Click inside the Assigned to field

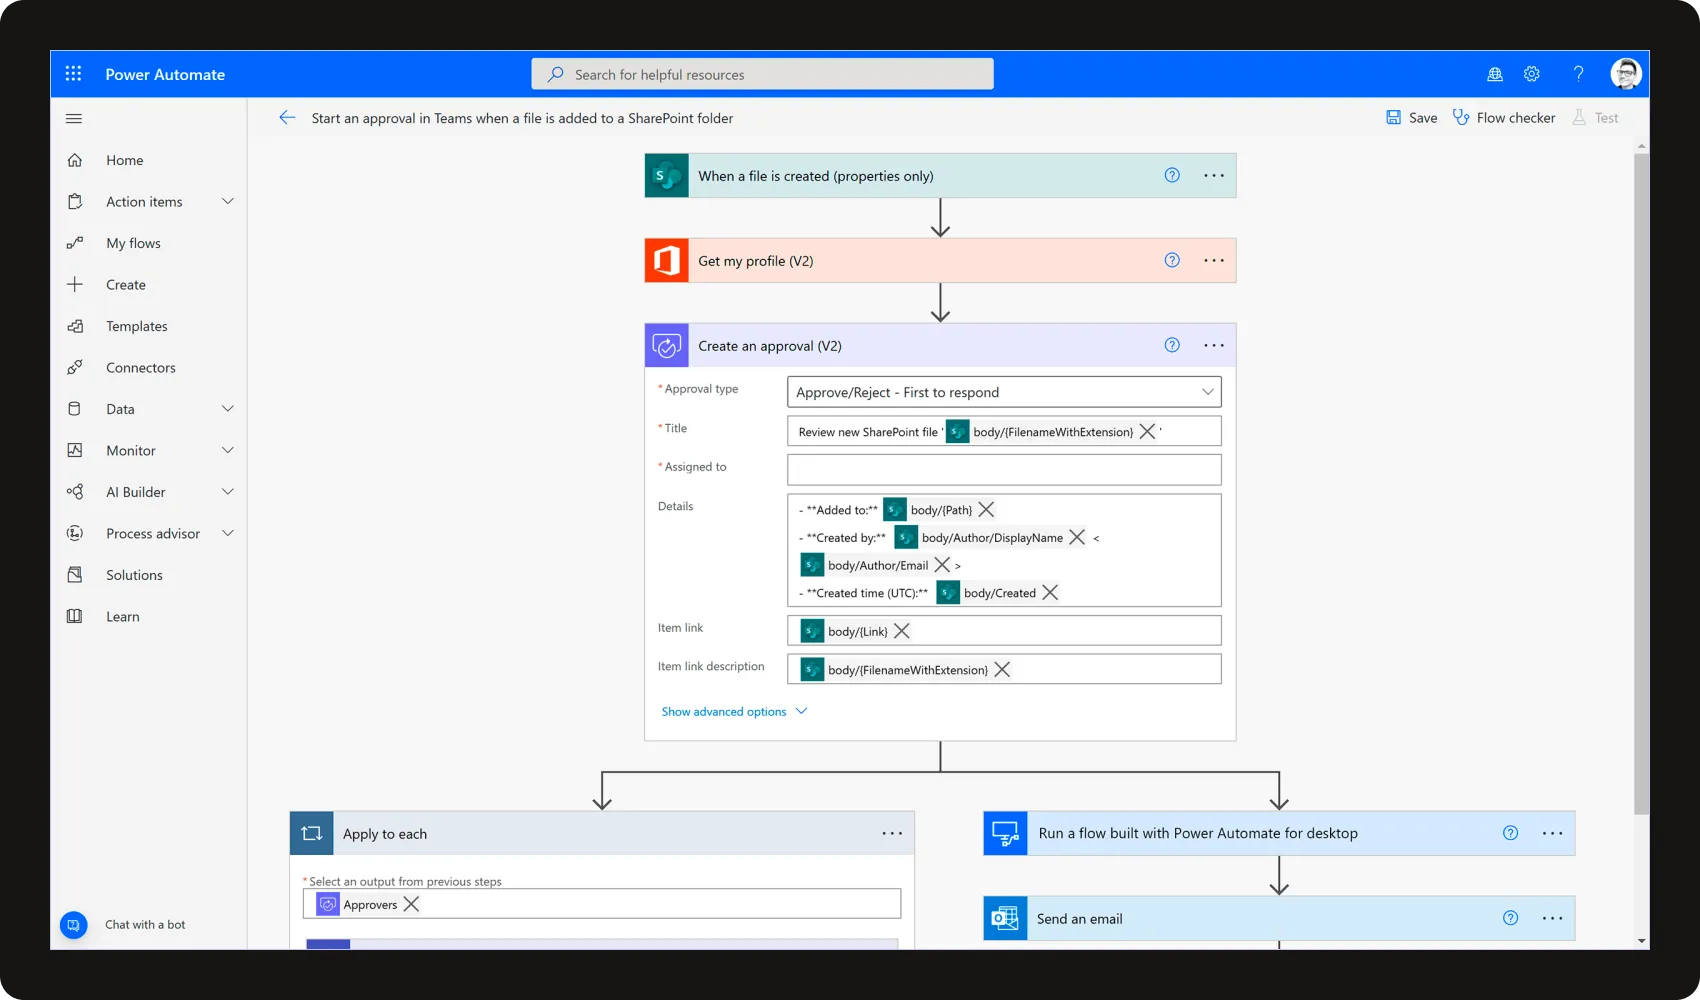1003,469
